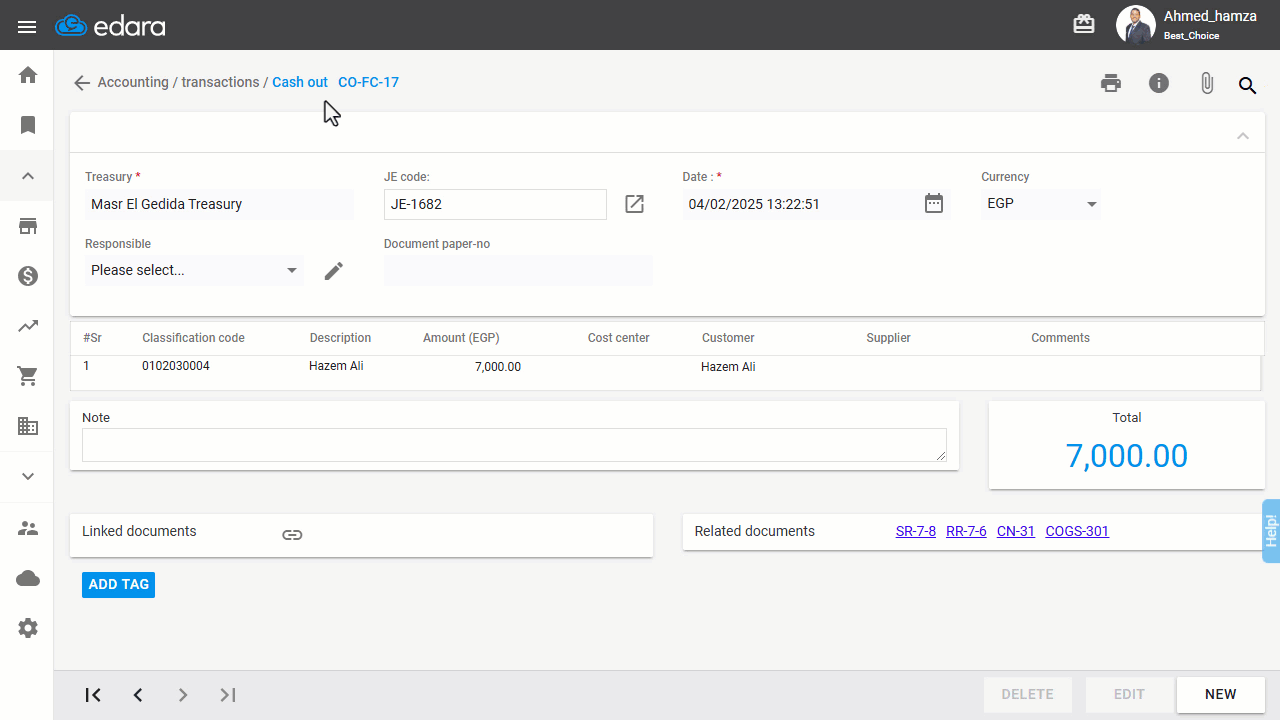Open the shopping cart sidebar icon
The width and height of the screenshot is (1280, 720).
pos(28,377)
